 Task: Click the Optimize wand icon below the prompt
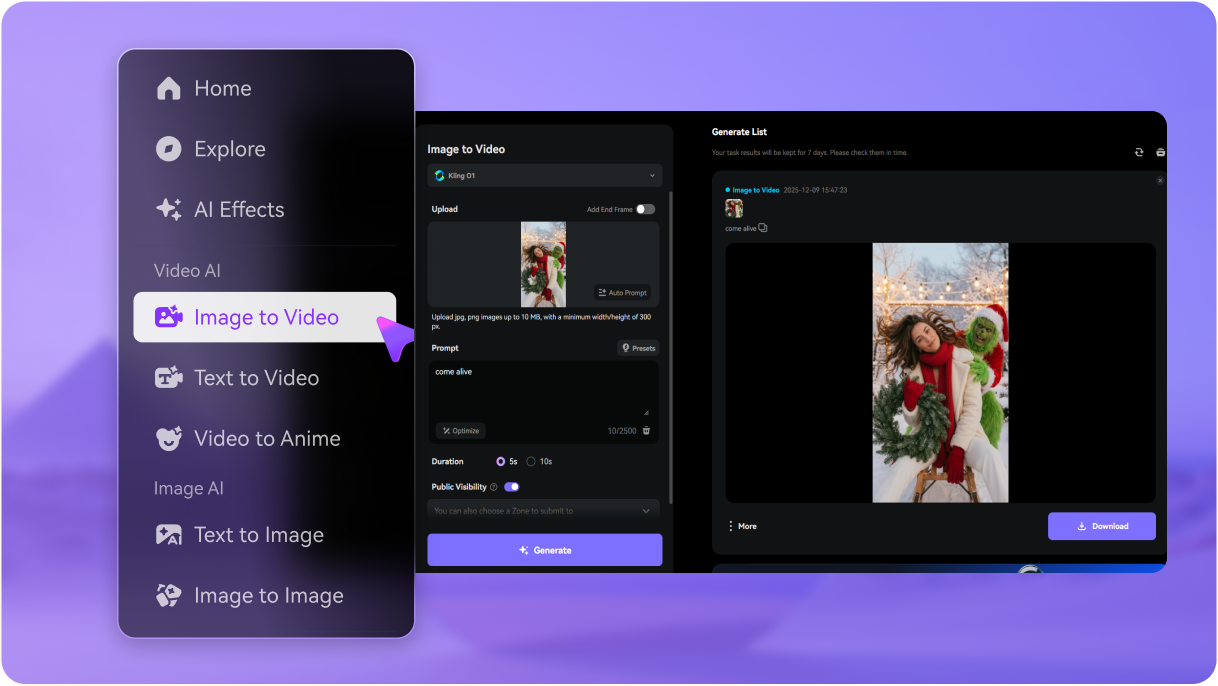coord(448,430)
